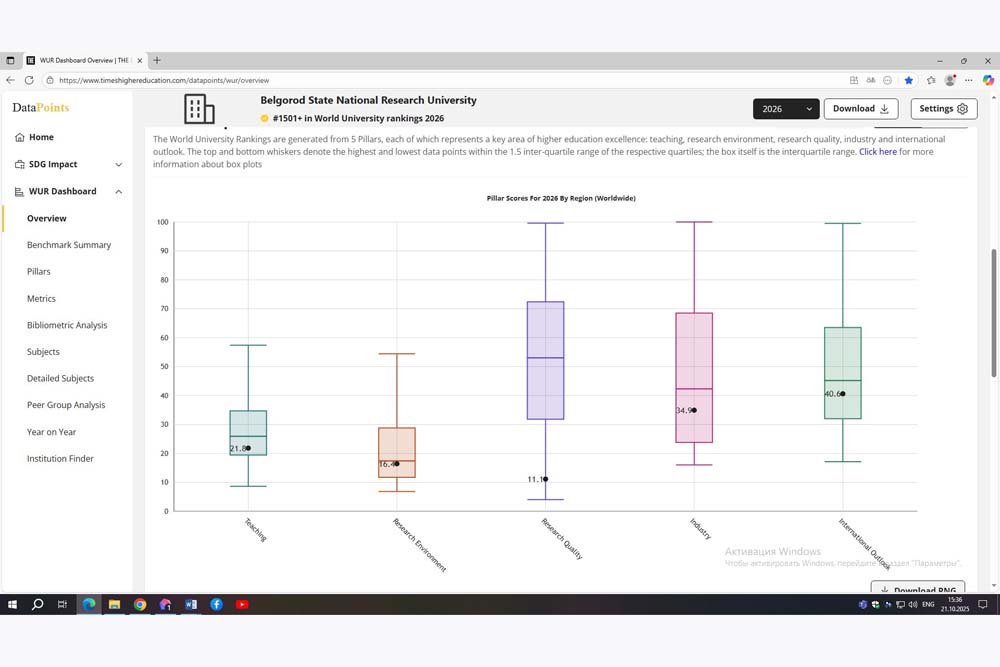The image size is (1000, 667).
Task: Click the blue favorites star icon
Action: [908, 80]
